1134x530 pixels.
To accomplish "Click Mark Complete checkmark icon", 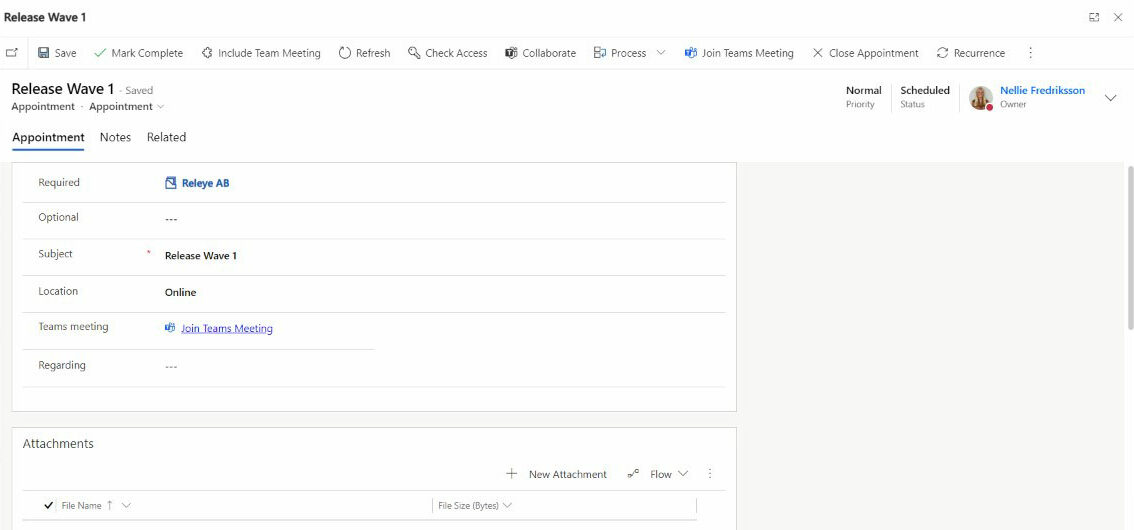I will pos(100,53).
